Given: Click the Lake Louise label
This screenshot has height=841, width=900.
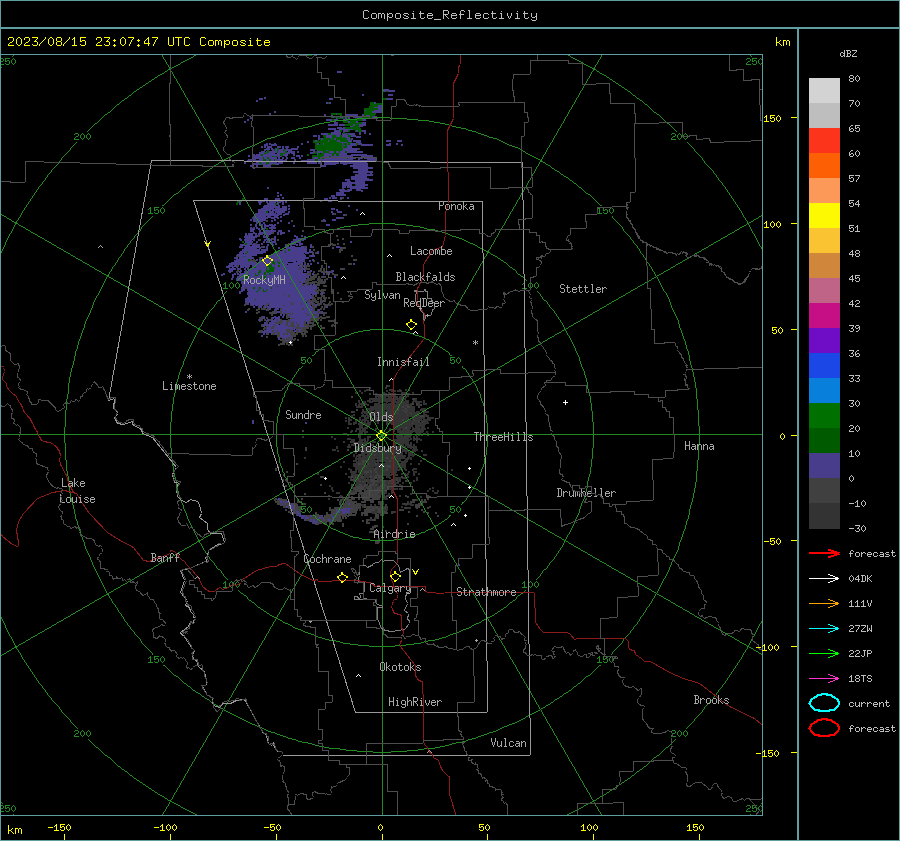Looking at the screenshot, I should coord(77,491).
